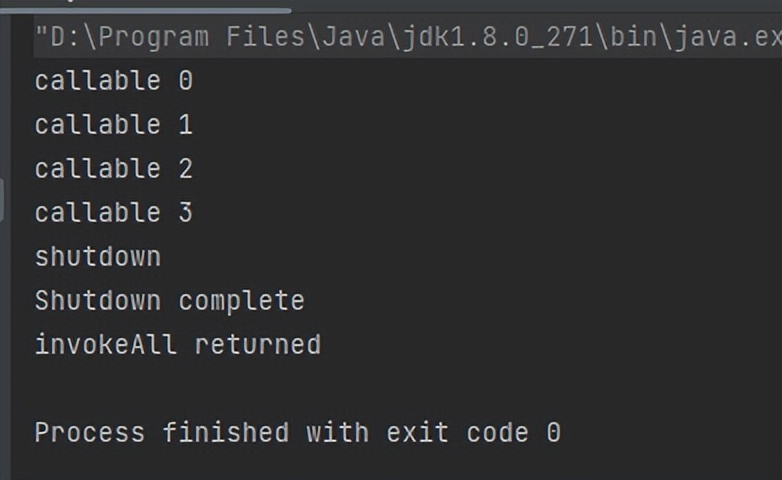
Task: Click the drive letter "D:" in the path
Action: pos(60,38)
